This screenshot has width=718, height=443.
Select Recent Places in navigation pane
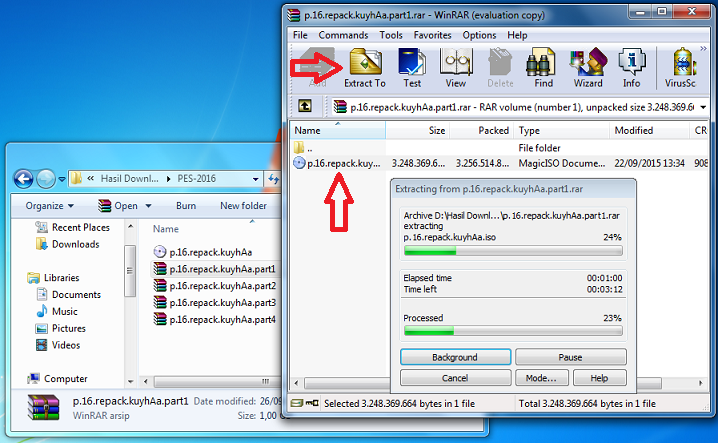[73, 227]
